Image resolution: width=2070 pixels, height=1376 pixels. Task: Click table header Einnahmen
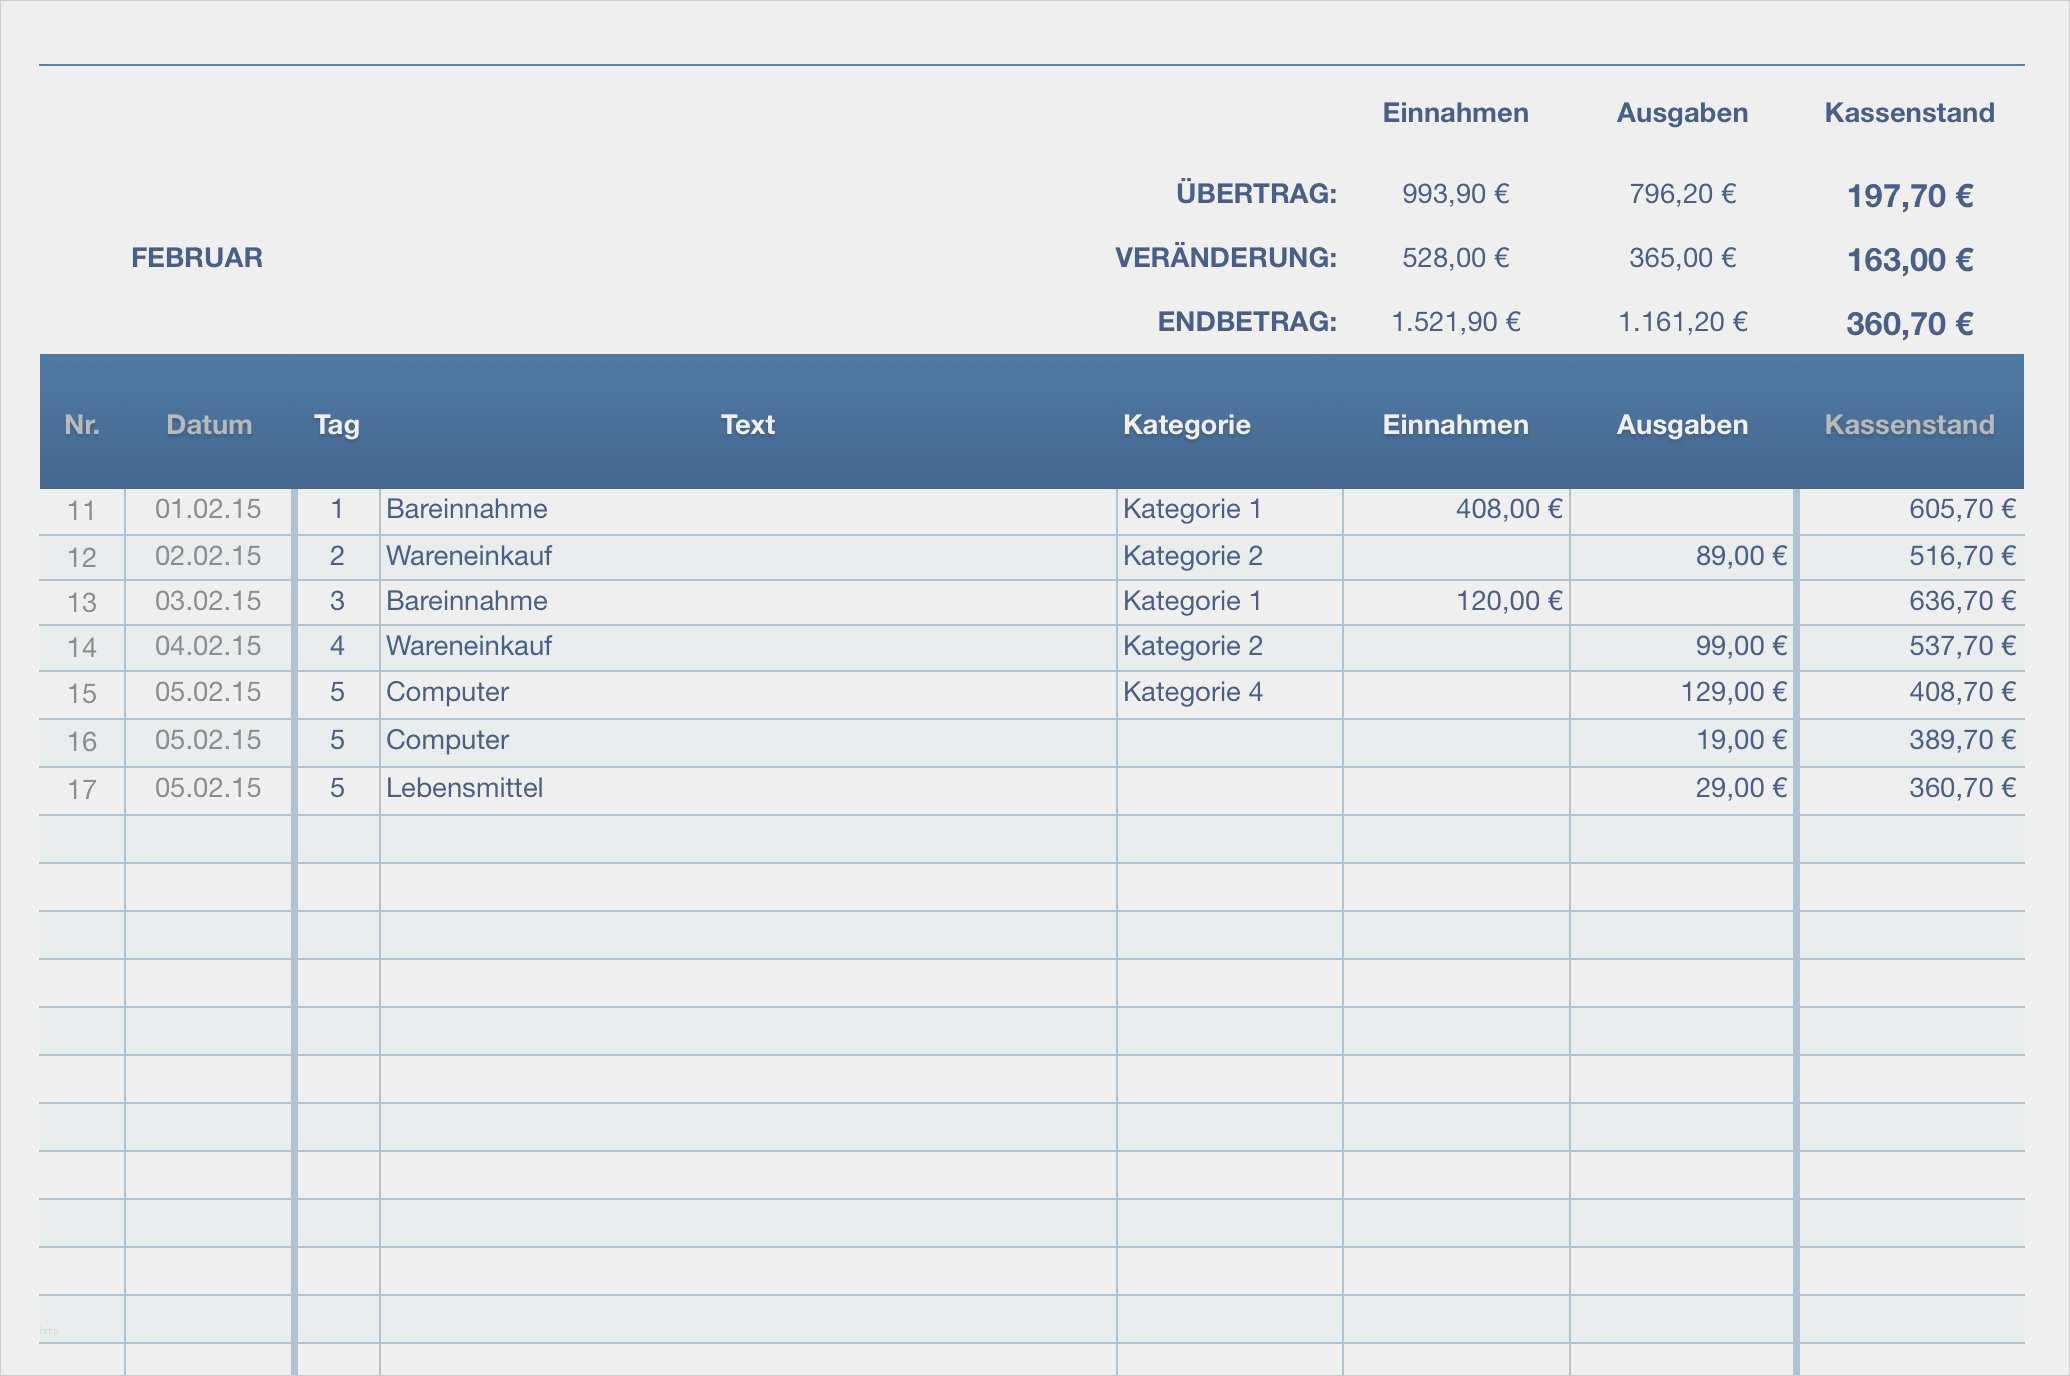(x=1456, y=425)
